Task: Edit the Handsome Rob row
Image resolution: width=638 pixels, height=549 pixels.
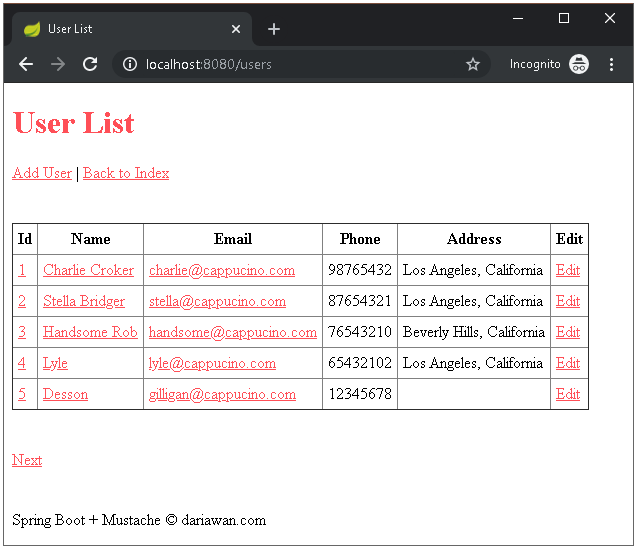Action: (x=568, y=332)
